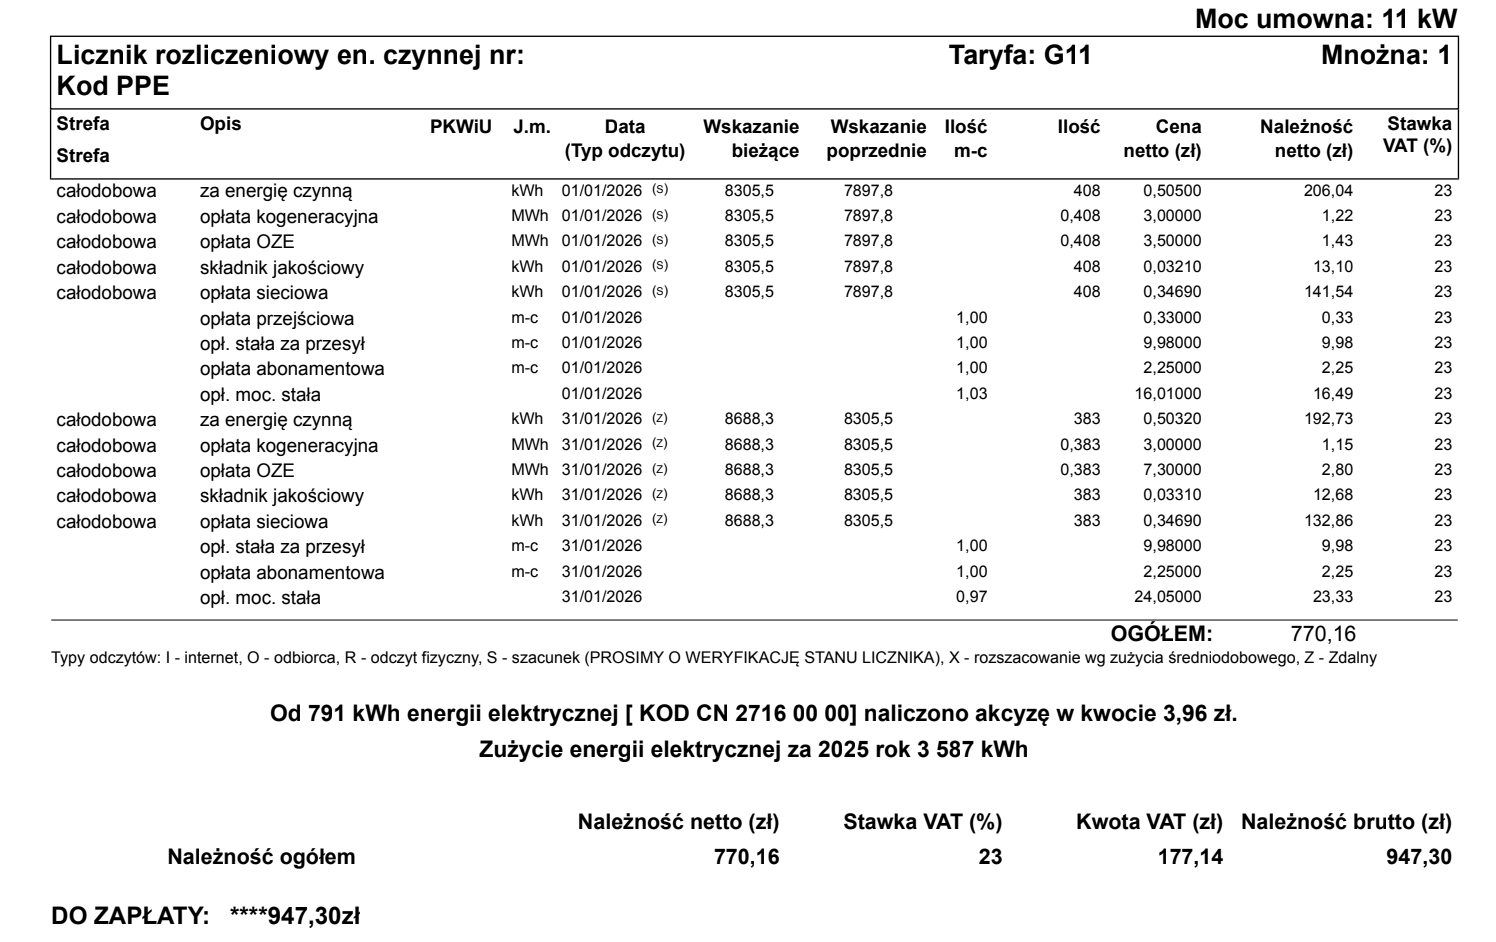Click the price value 7,30000
The height and width of the screenshot is (942, 1496).
(1171, 470)
